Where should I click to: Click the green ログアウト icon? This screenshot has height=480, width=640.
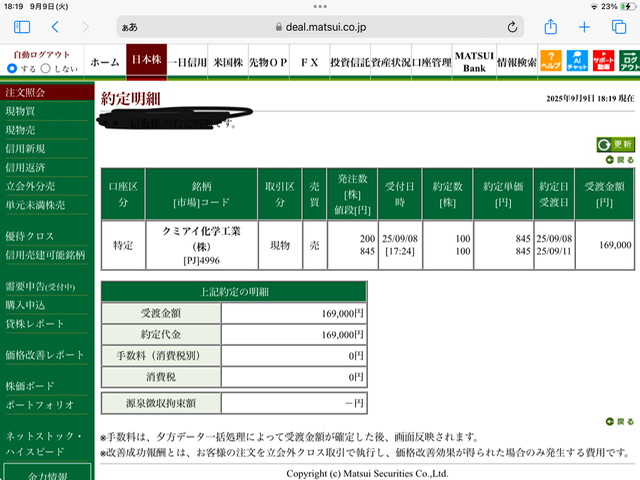click(x=629, y=61)
